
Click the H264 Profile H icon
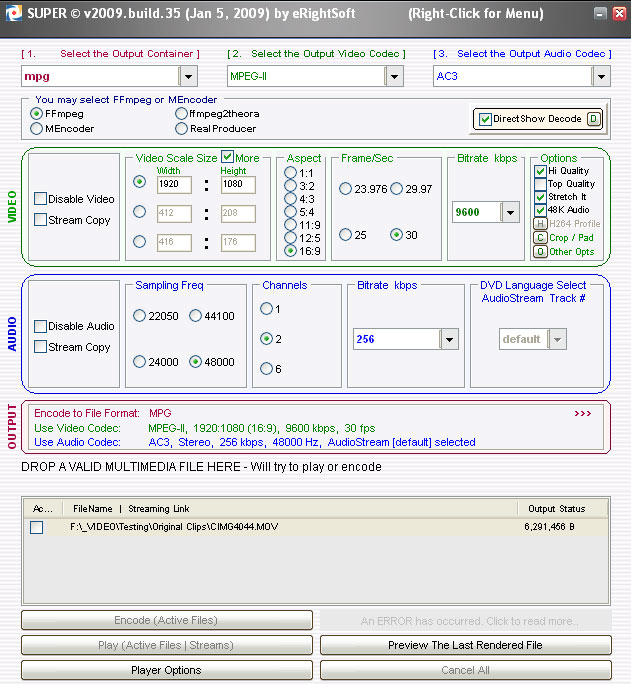(x=540, y=224)
